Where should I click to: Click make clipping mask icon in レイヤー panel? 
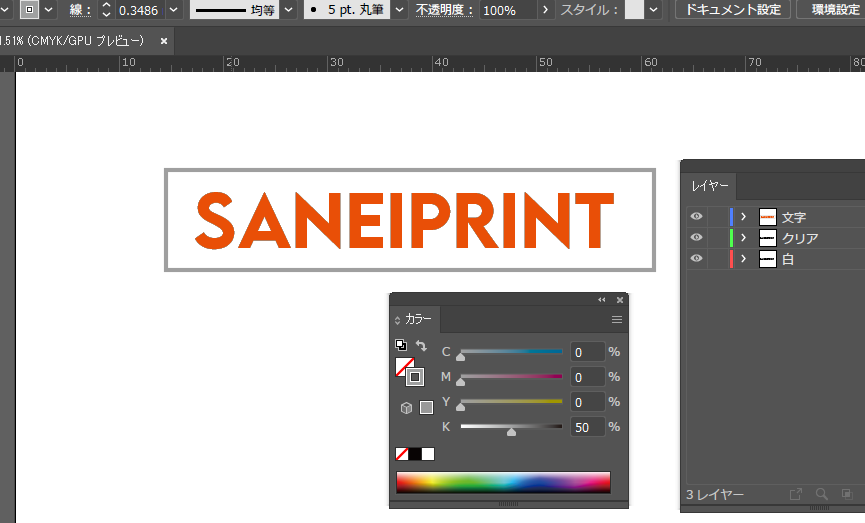[847, 494]
